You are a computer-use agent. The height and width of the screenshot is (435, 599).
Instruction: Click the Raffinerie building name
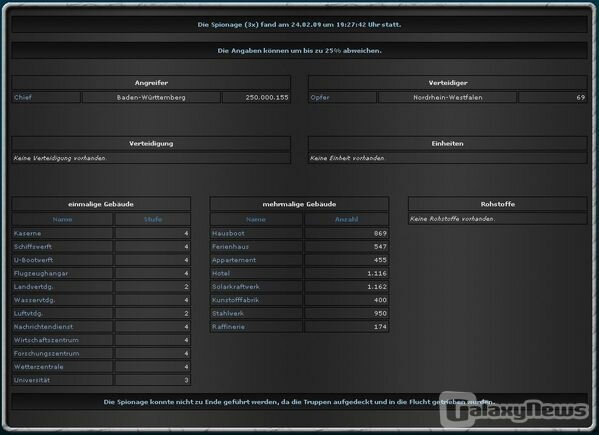(228, 327)
